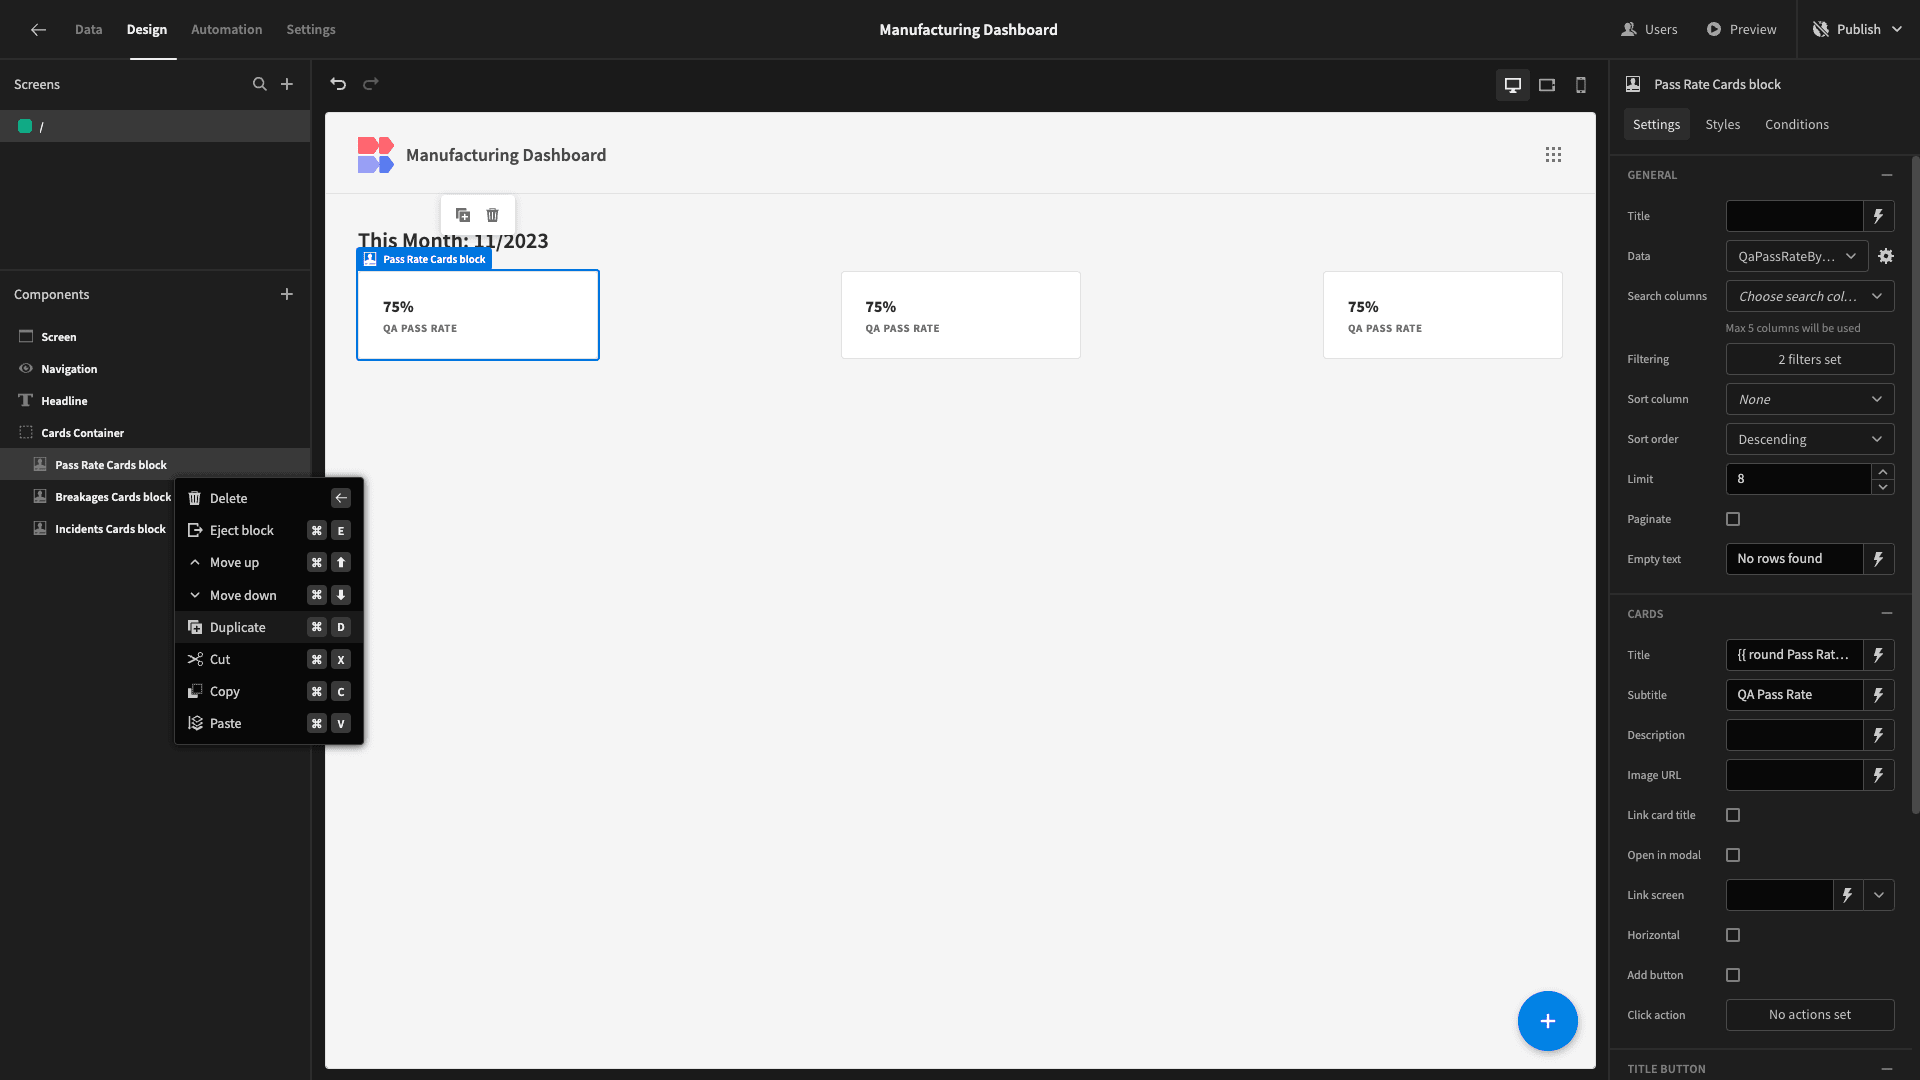Open Data settings gear icon

(1886, 256)
